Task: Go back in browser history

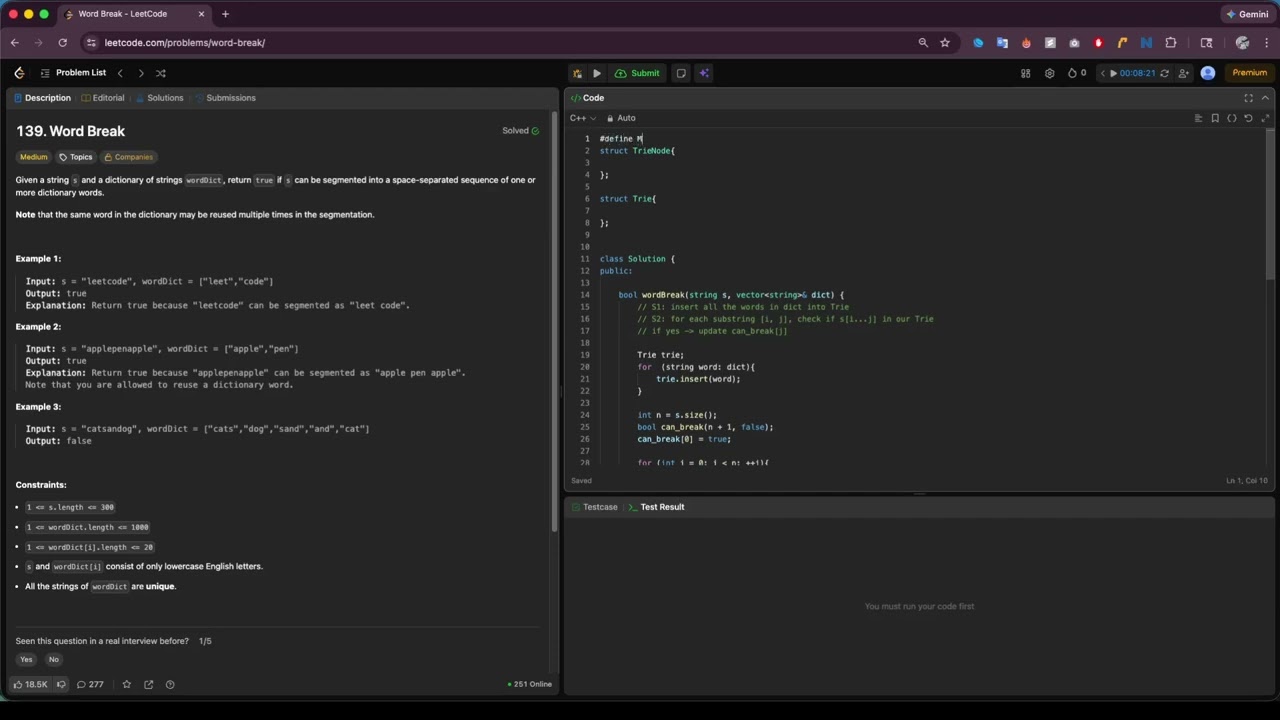Action: (x=14, y=43)
